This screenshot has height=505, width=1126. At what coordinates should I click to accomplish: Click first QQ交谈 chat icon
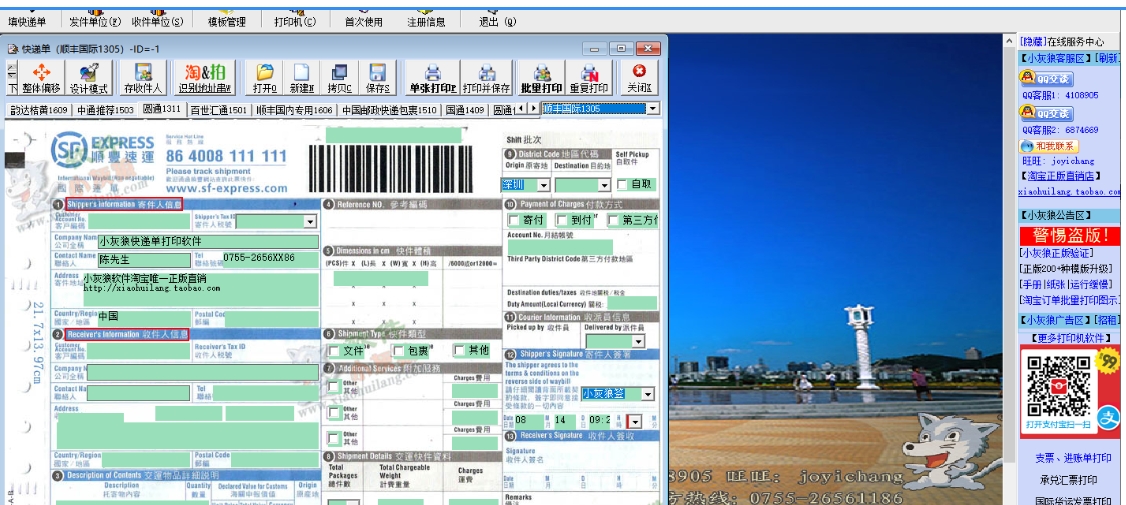[1046, 78]
